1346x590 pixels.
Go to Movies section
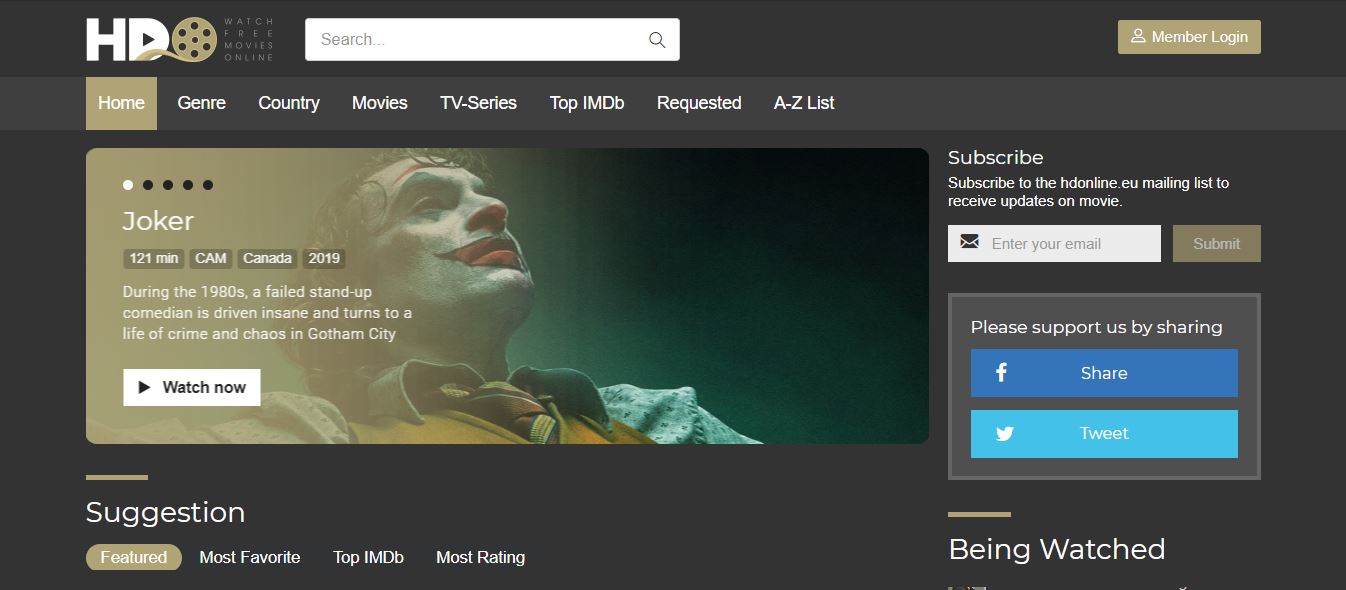pos(380,103)
